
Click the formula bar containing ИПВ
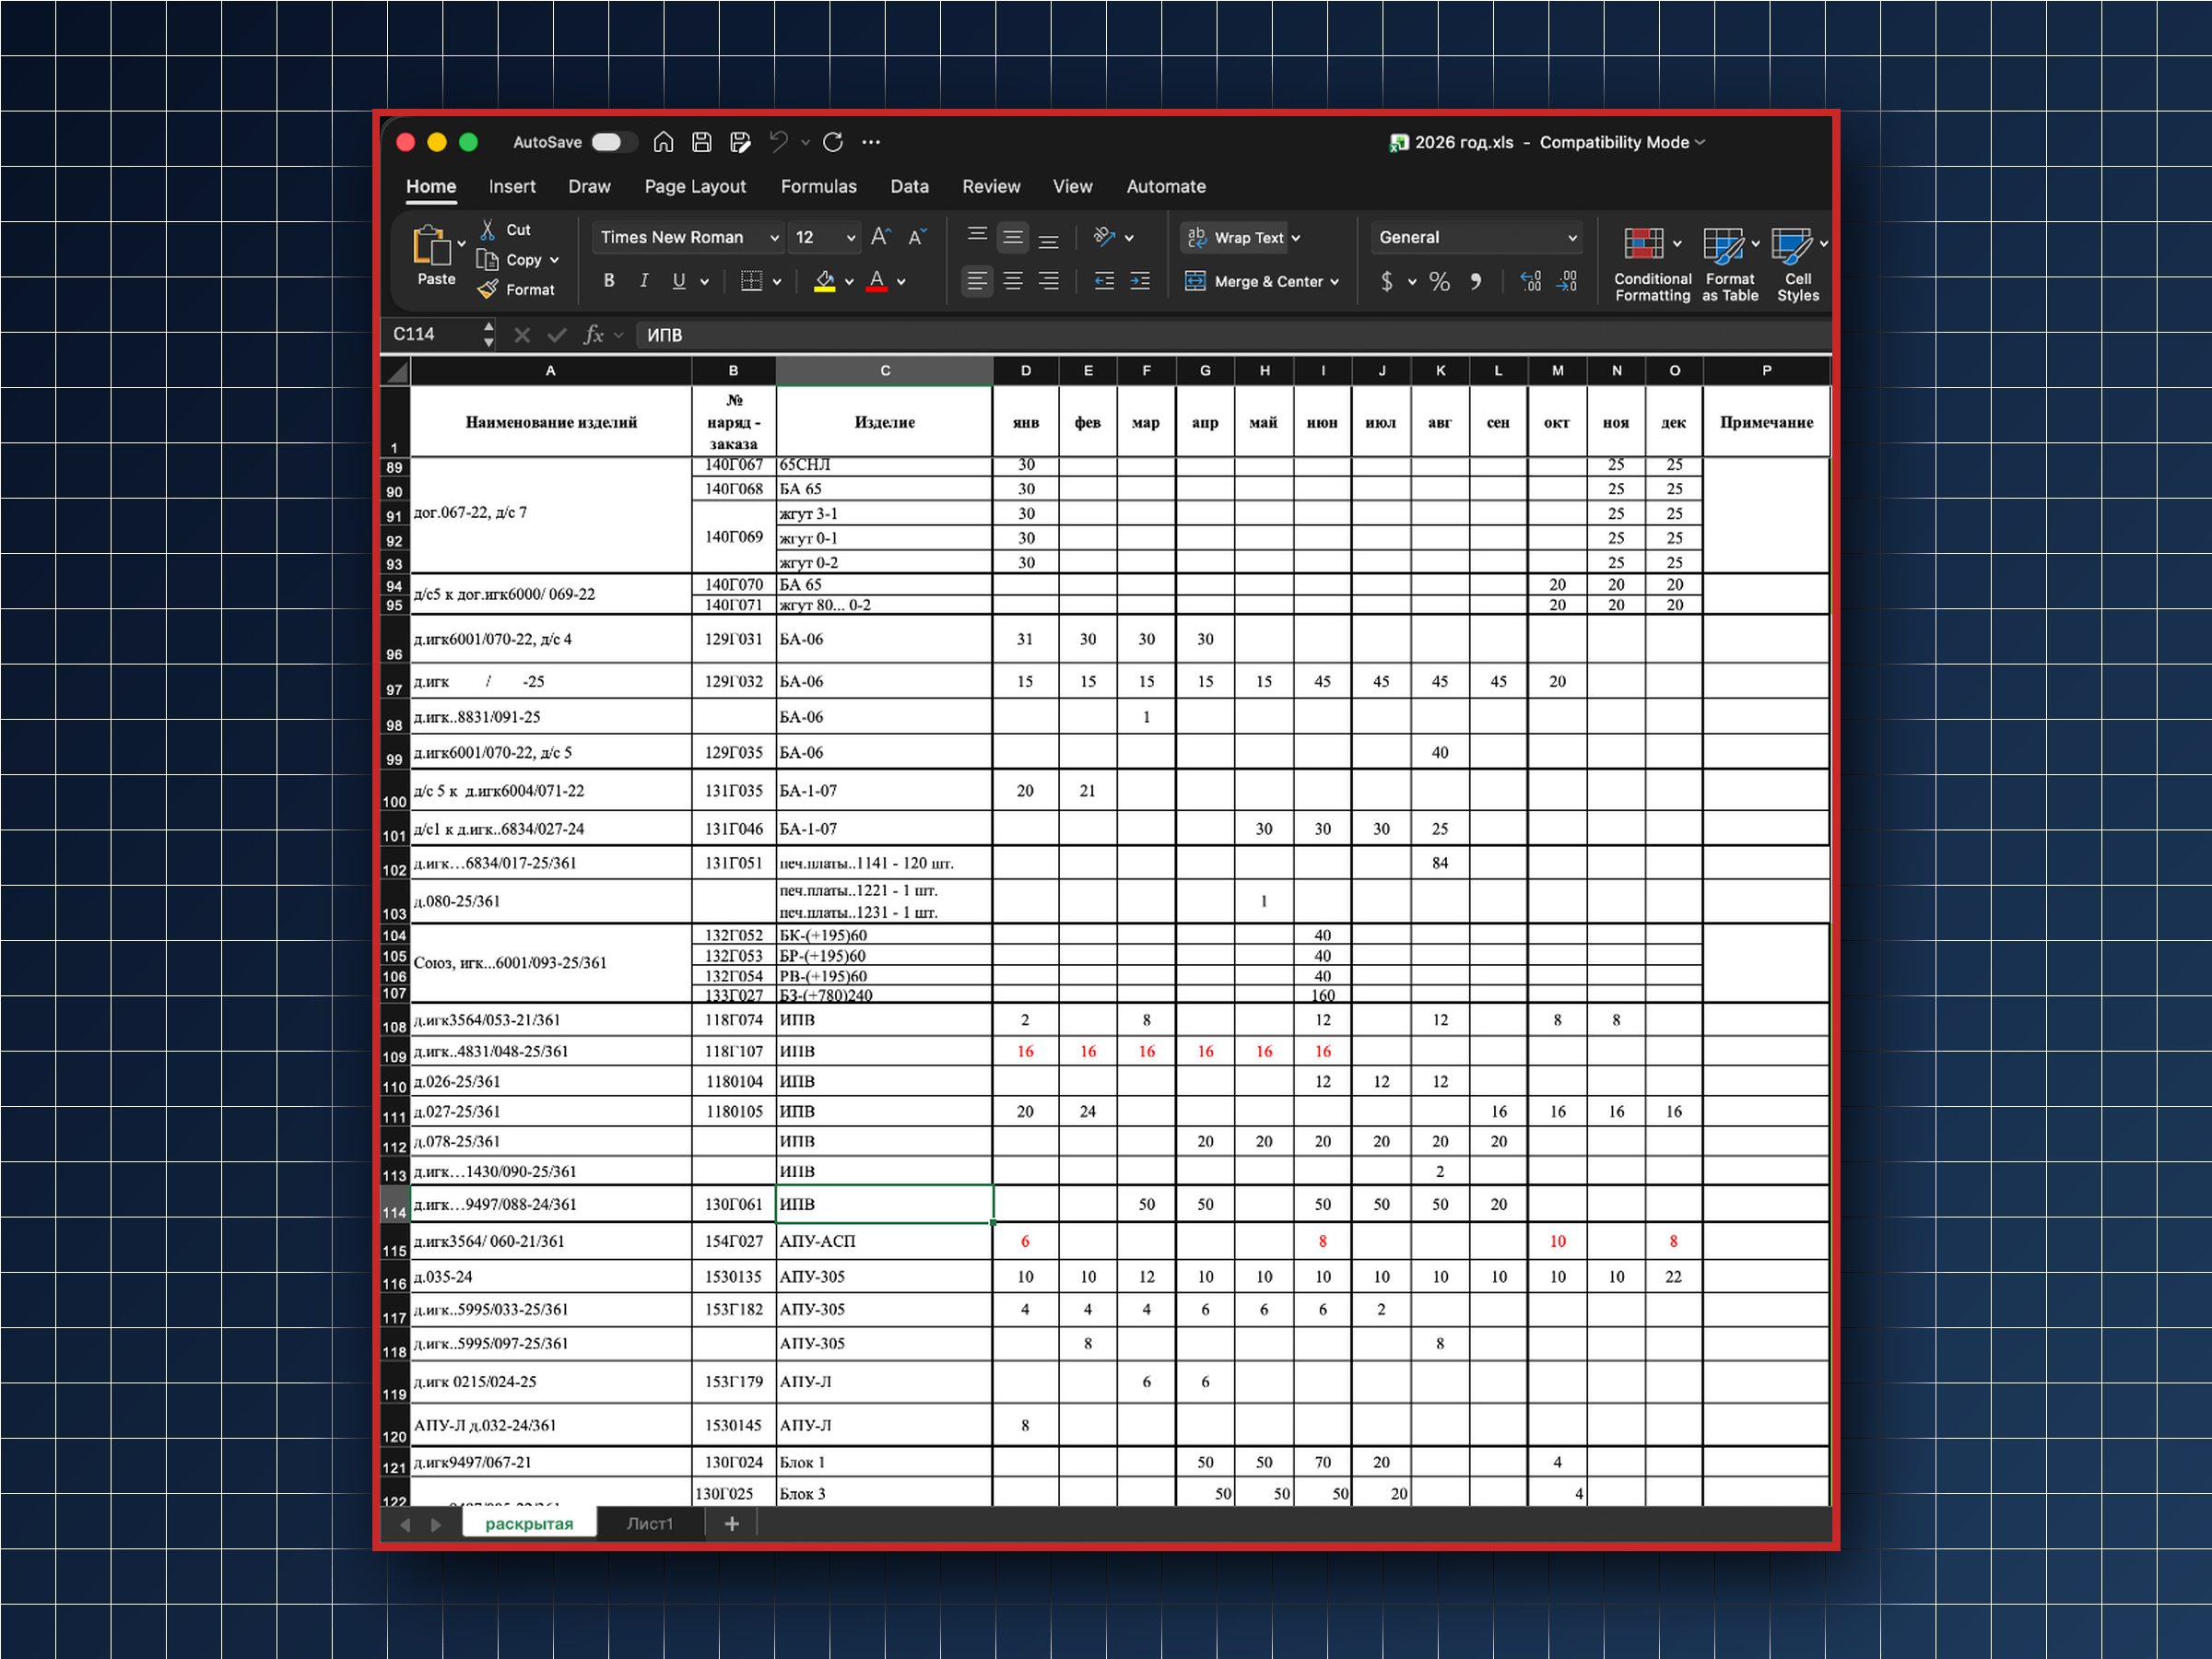point(1234,335)
